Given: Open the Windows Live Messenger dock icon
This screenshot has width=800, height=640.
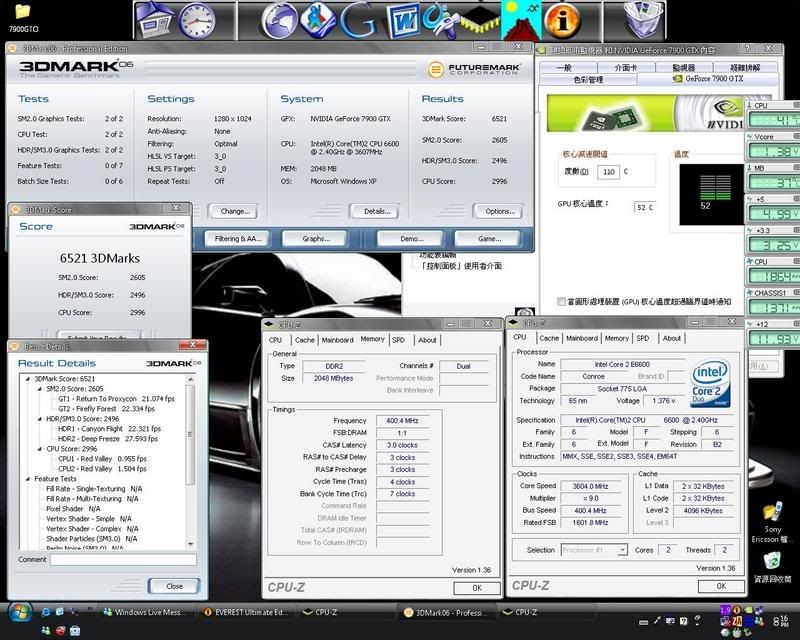Looking at the screenshot, I should pyautogui.click(x=317, y=20).
